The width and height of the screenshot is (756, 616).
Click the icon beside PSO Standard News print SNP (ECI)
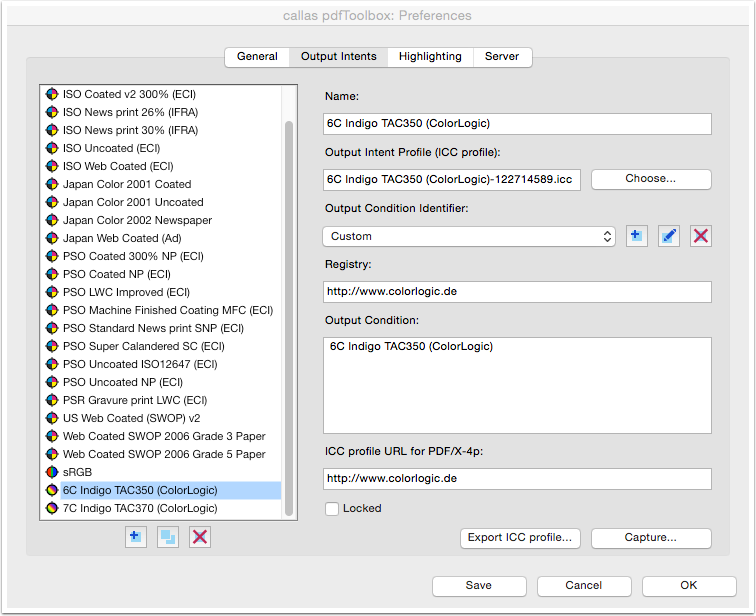[52, 328]
